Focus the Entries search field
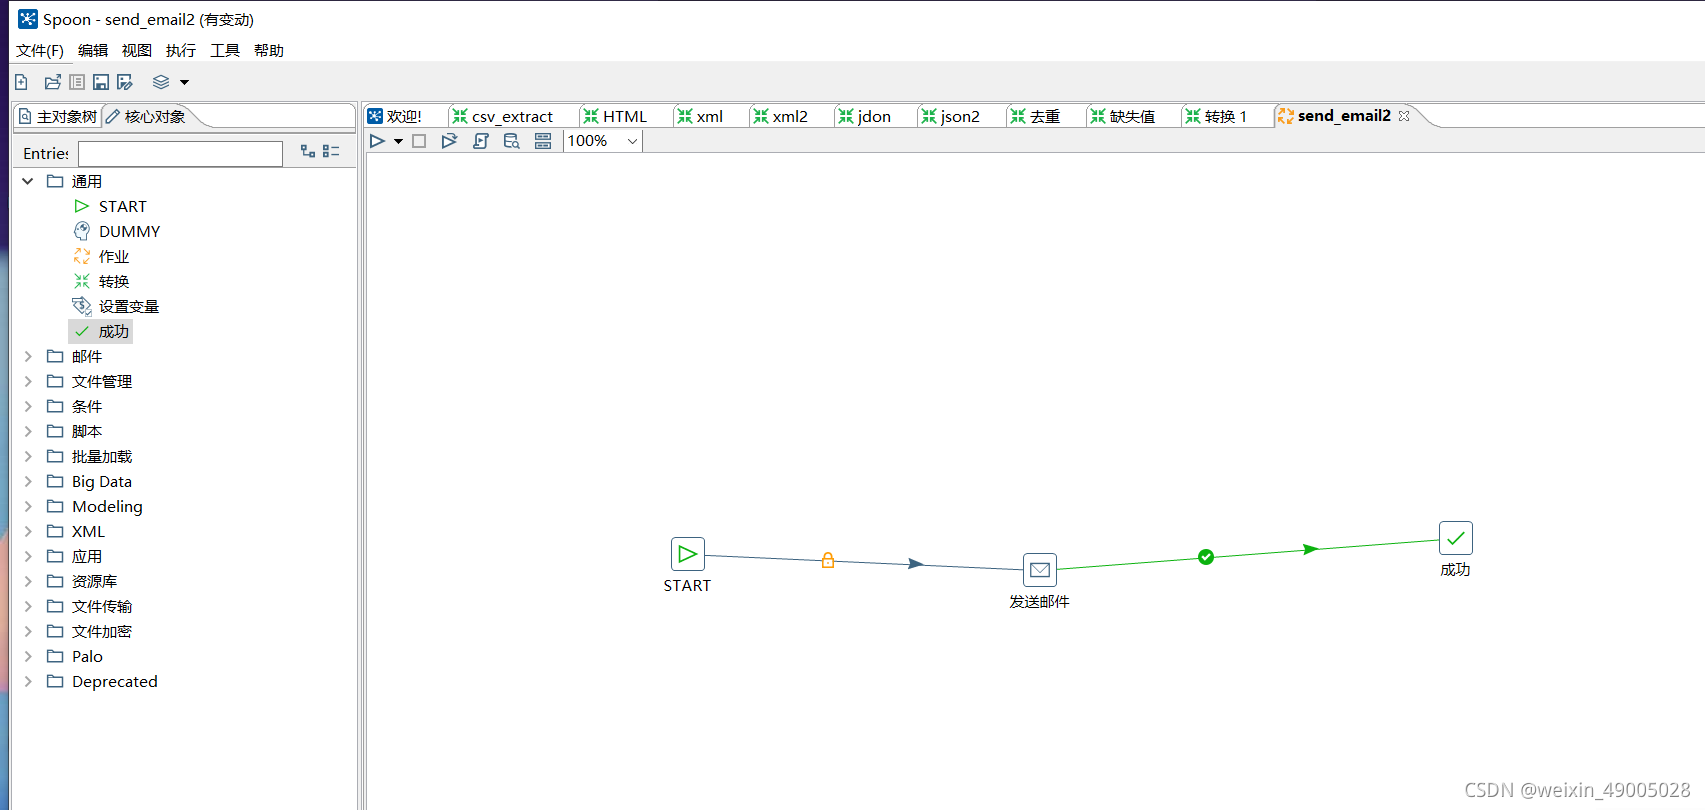 point(181,153)
